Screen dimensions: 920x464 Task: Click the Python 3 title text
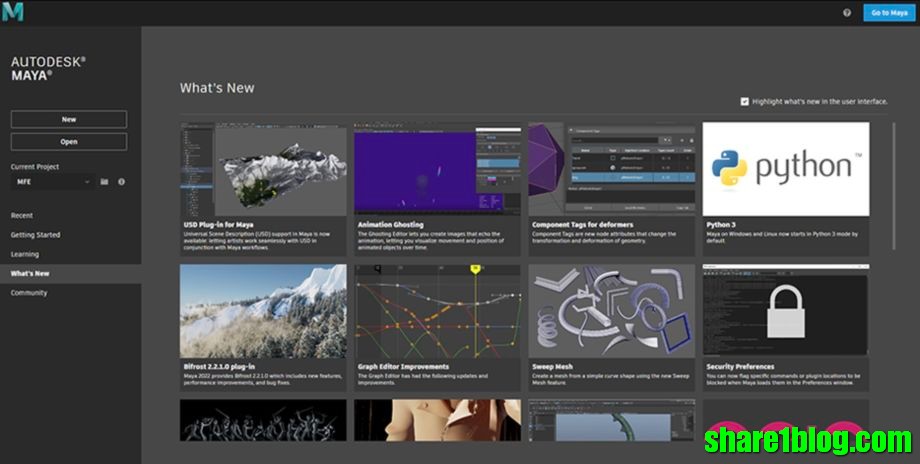click(x=721, y=225)
